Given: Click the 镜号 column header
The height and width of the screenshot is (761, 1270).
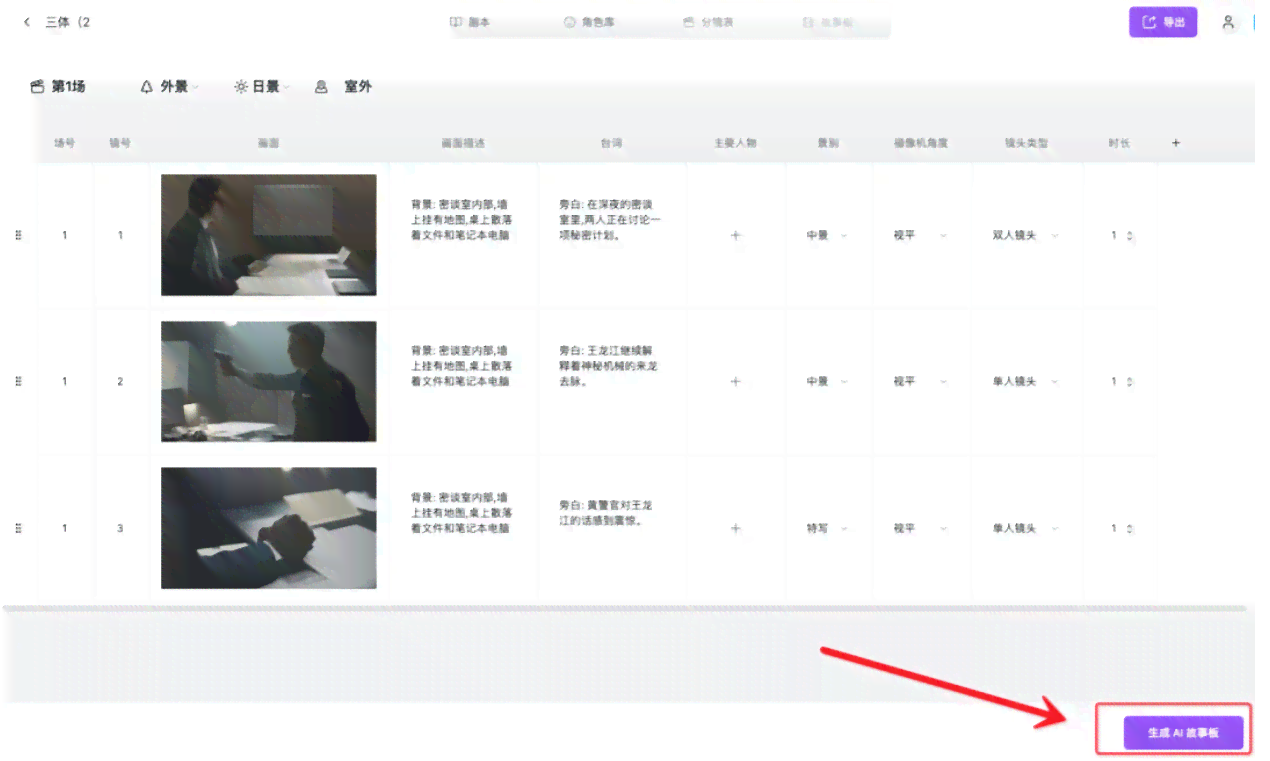Looking at the screenshot, I should tap(120, 143).
